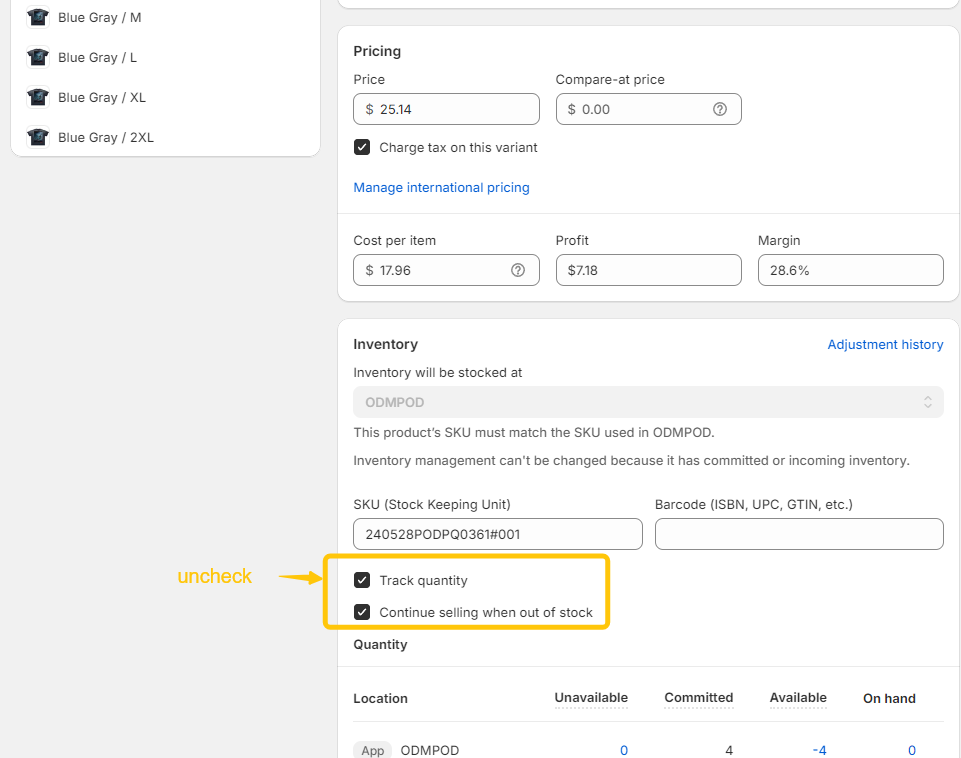This screenshot has width=961, height=758.
Task: Select the Blue Gray / 2XL variant
Action: tap(106, 138)
